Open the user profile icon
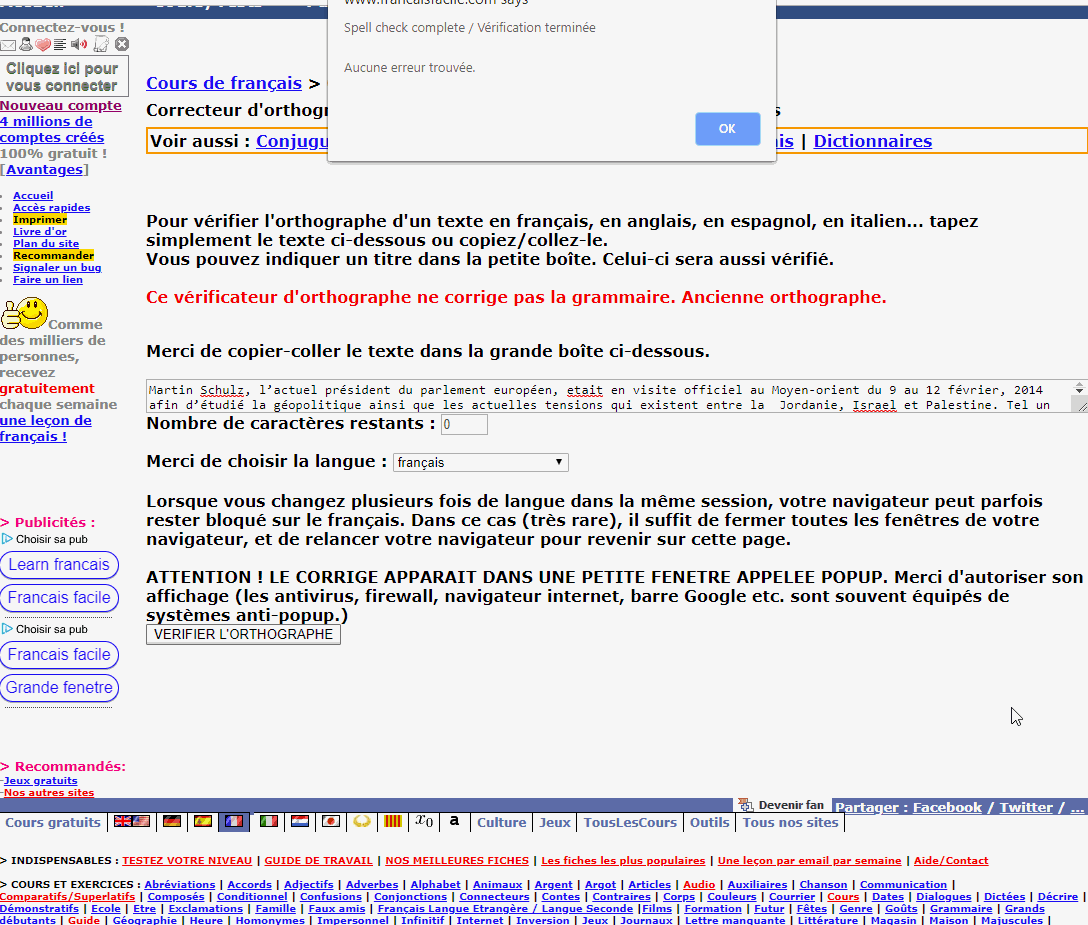1088x925 pixels. point(26,45)
